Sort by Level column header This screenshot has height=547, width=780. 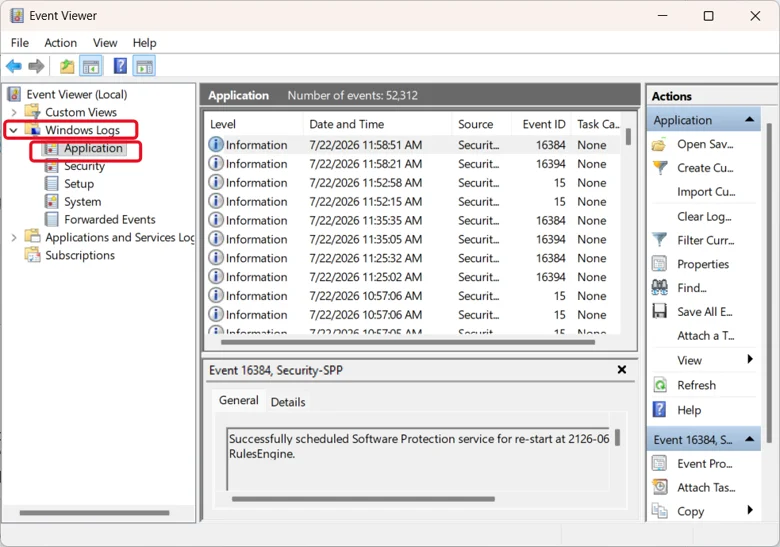[254, 124]
